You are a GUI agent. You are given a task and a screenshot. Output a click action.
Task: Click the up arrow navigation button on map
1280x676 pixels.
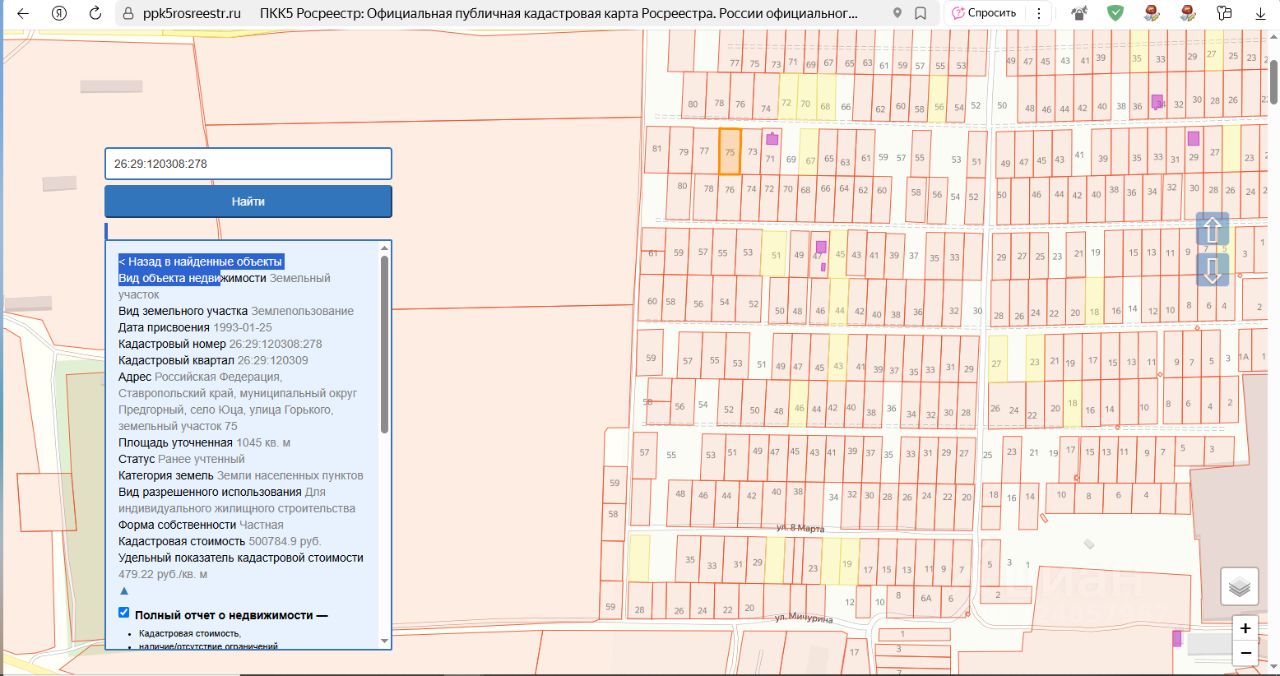click(1212, 229)
